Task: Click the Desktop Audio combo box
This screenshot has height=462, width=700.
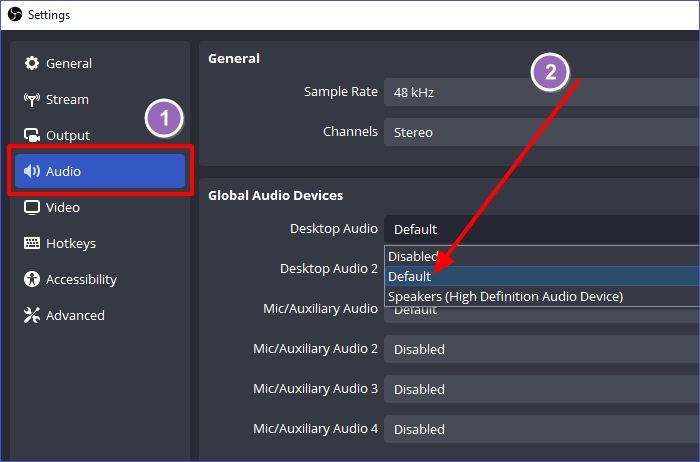Action: [540, 229]
